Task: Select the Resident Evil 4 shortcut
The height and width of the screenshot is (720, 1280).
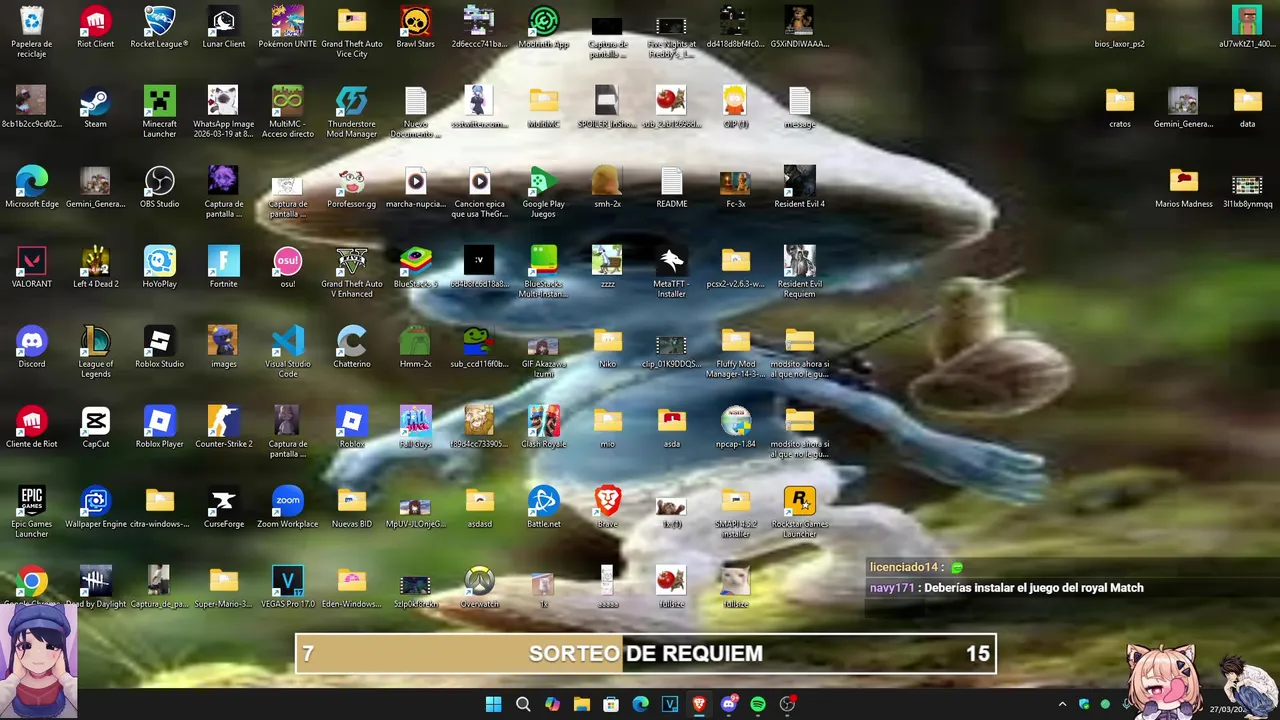Action: (800, 187)
